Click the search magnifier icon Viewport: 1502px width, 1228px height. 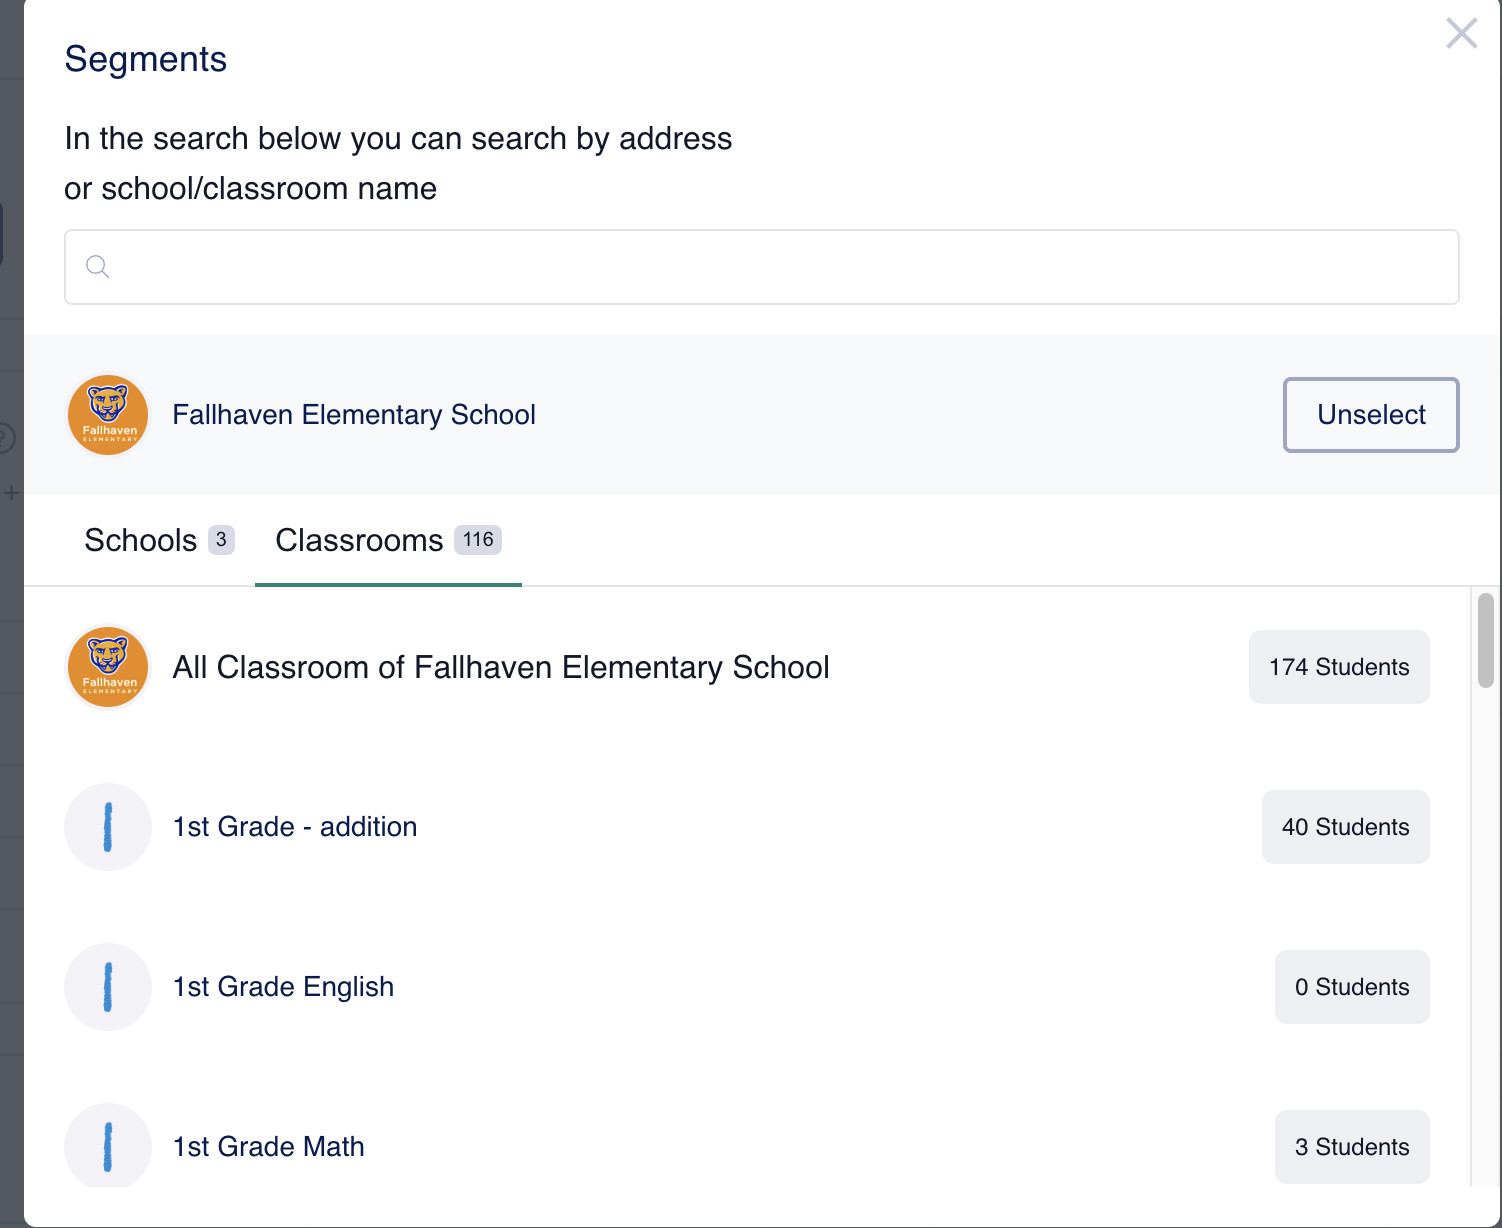(97, 266)
